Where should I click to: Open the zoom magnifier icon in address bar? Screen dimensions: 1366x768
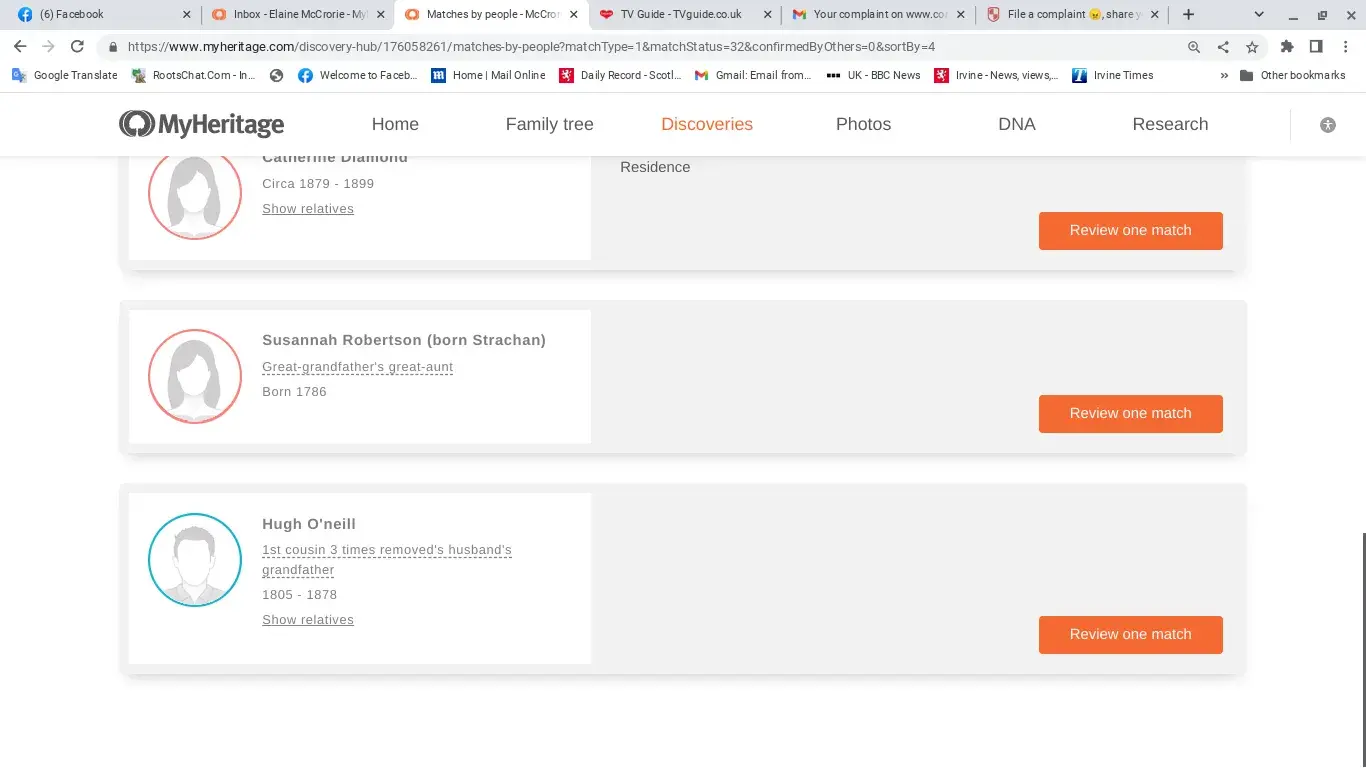pyautogui.click(x=1194, y=47)
